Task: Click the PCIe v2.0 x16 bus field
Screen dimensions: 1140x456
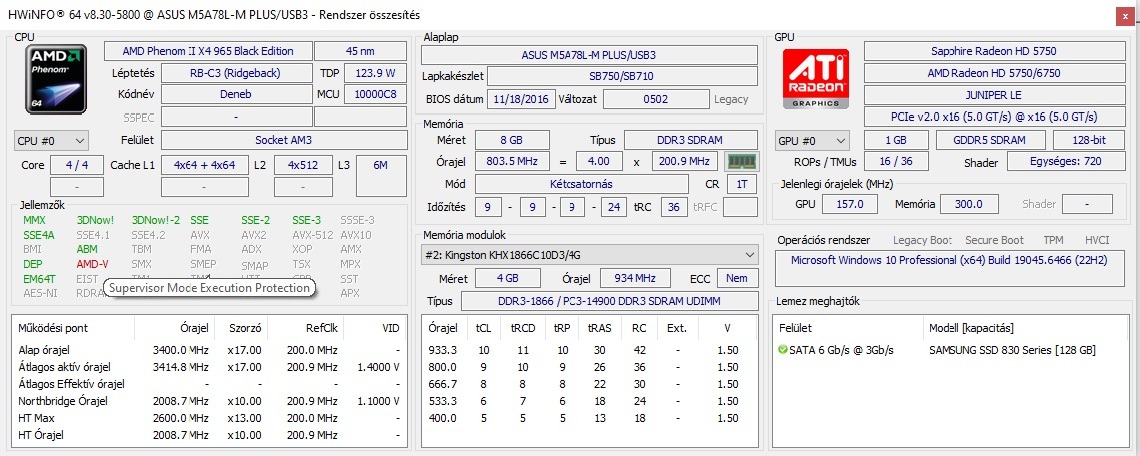Action: (x=993, y=116)
